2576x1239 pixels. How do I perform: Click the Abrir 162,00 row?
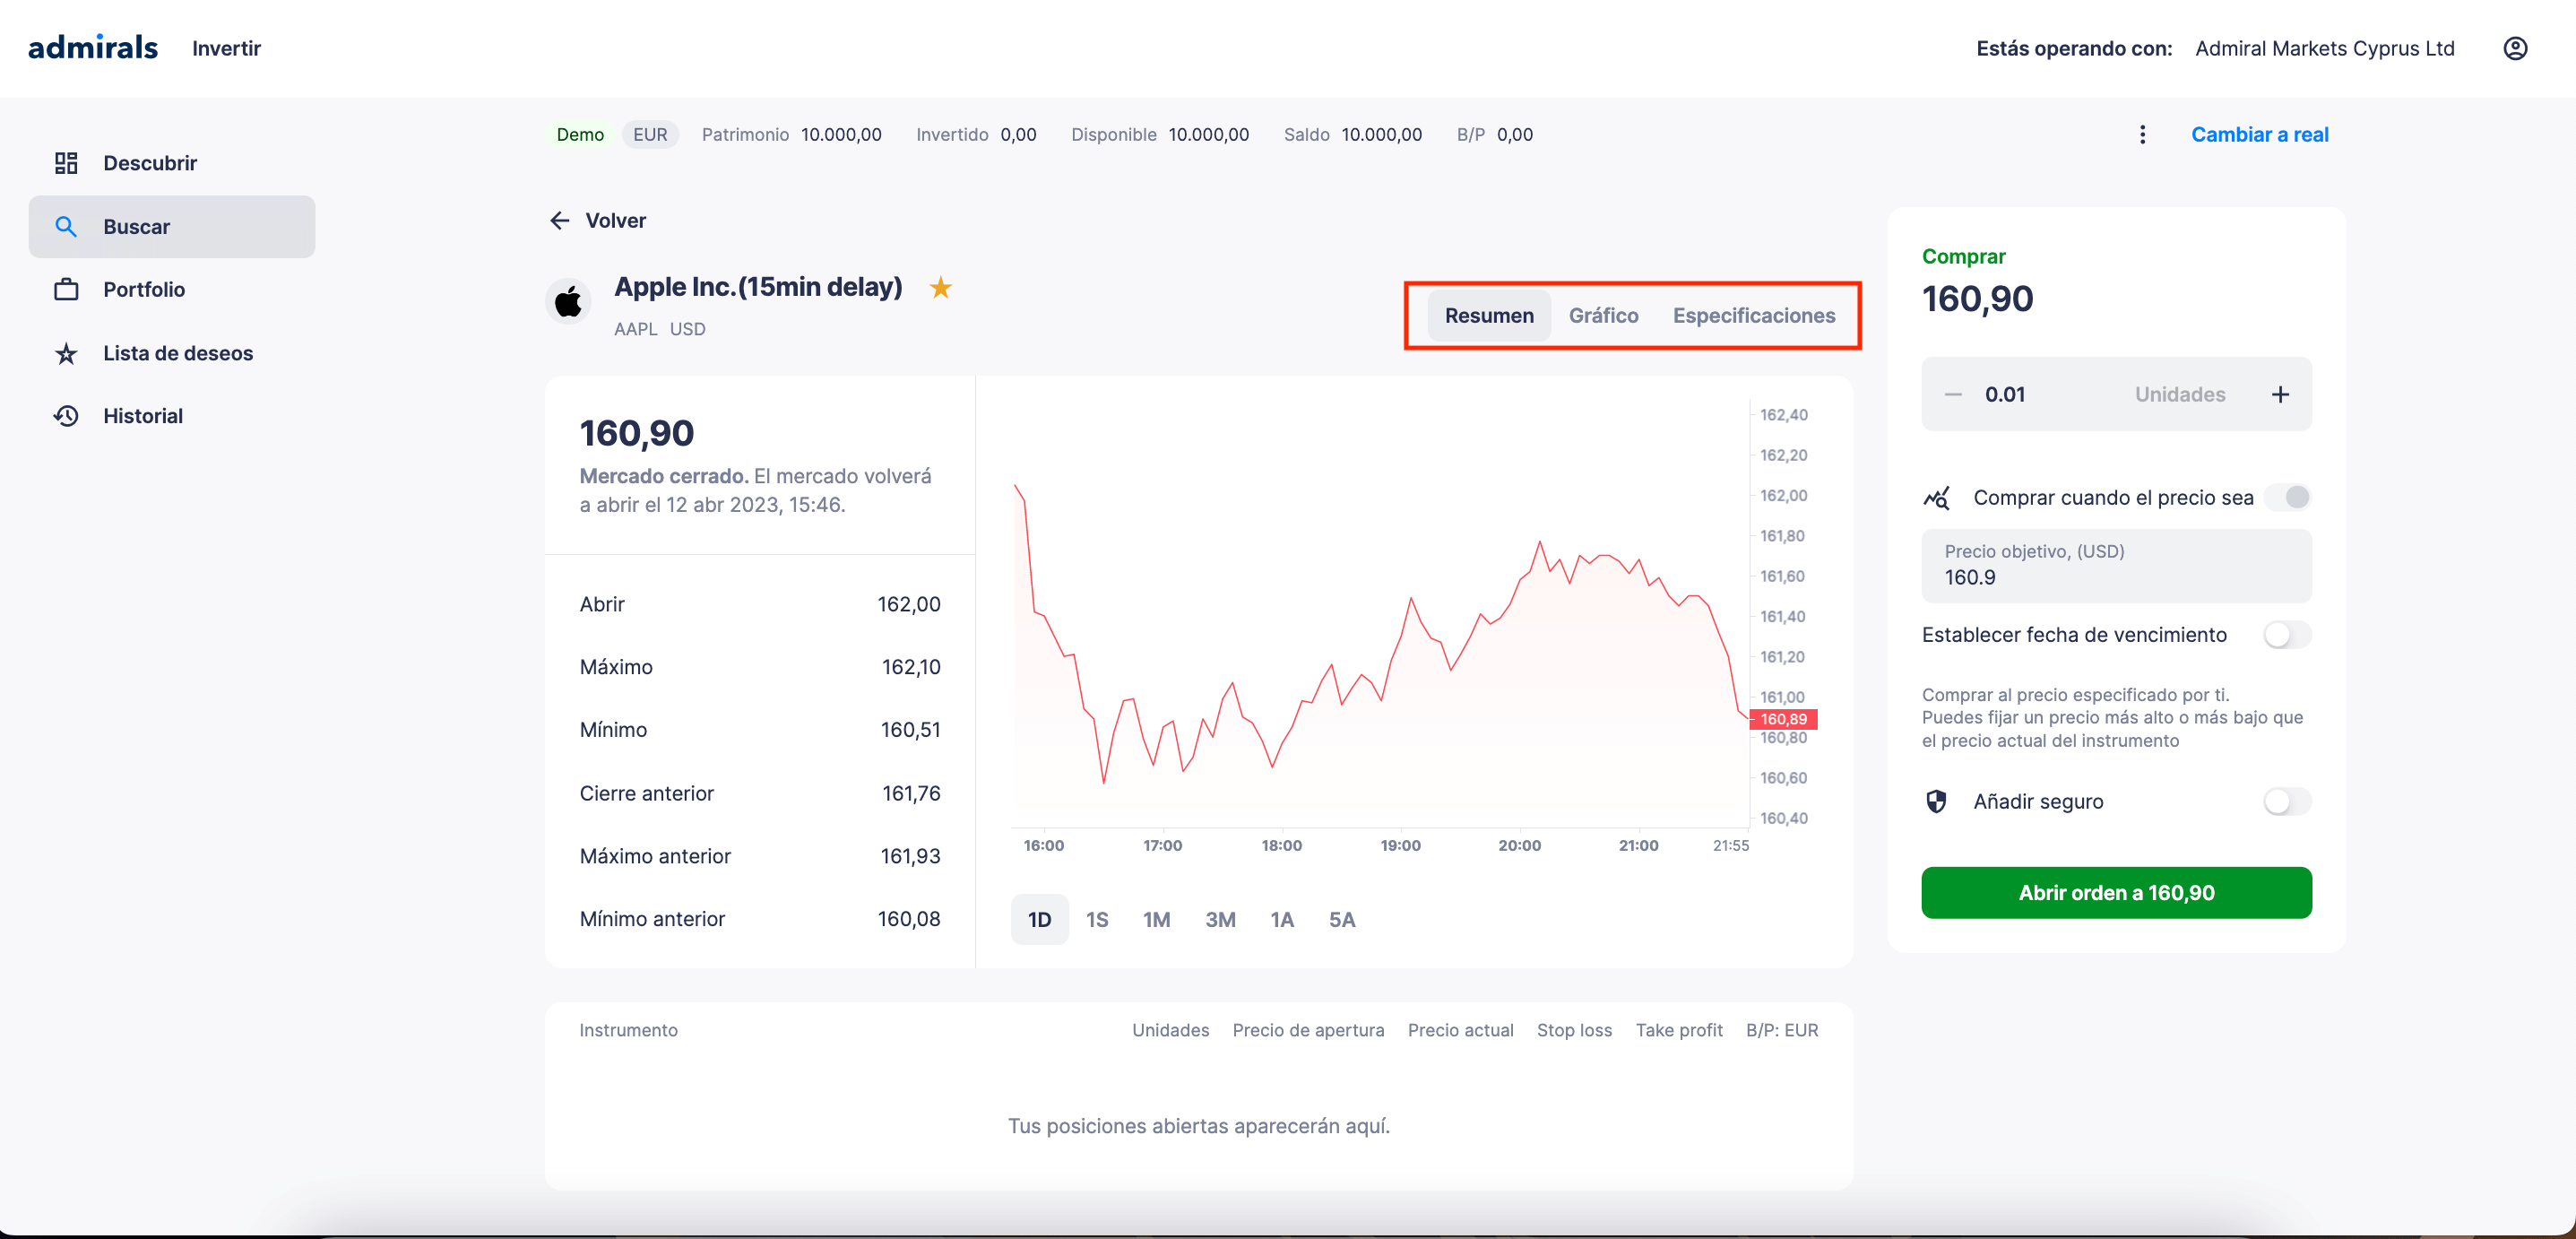pyautogui.click(x=760, y=604)
